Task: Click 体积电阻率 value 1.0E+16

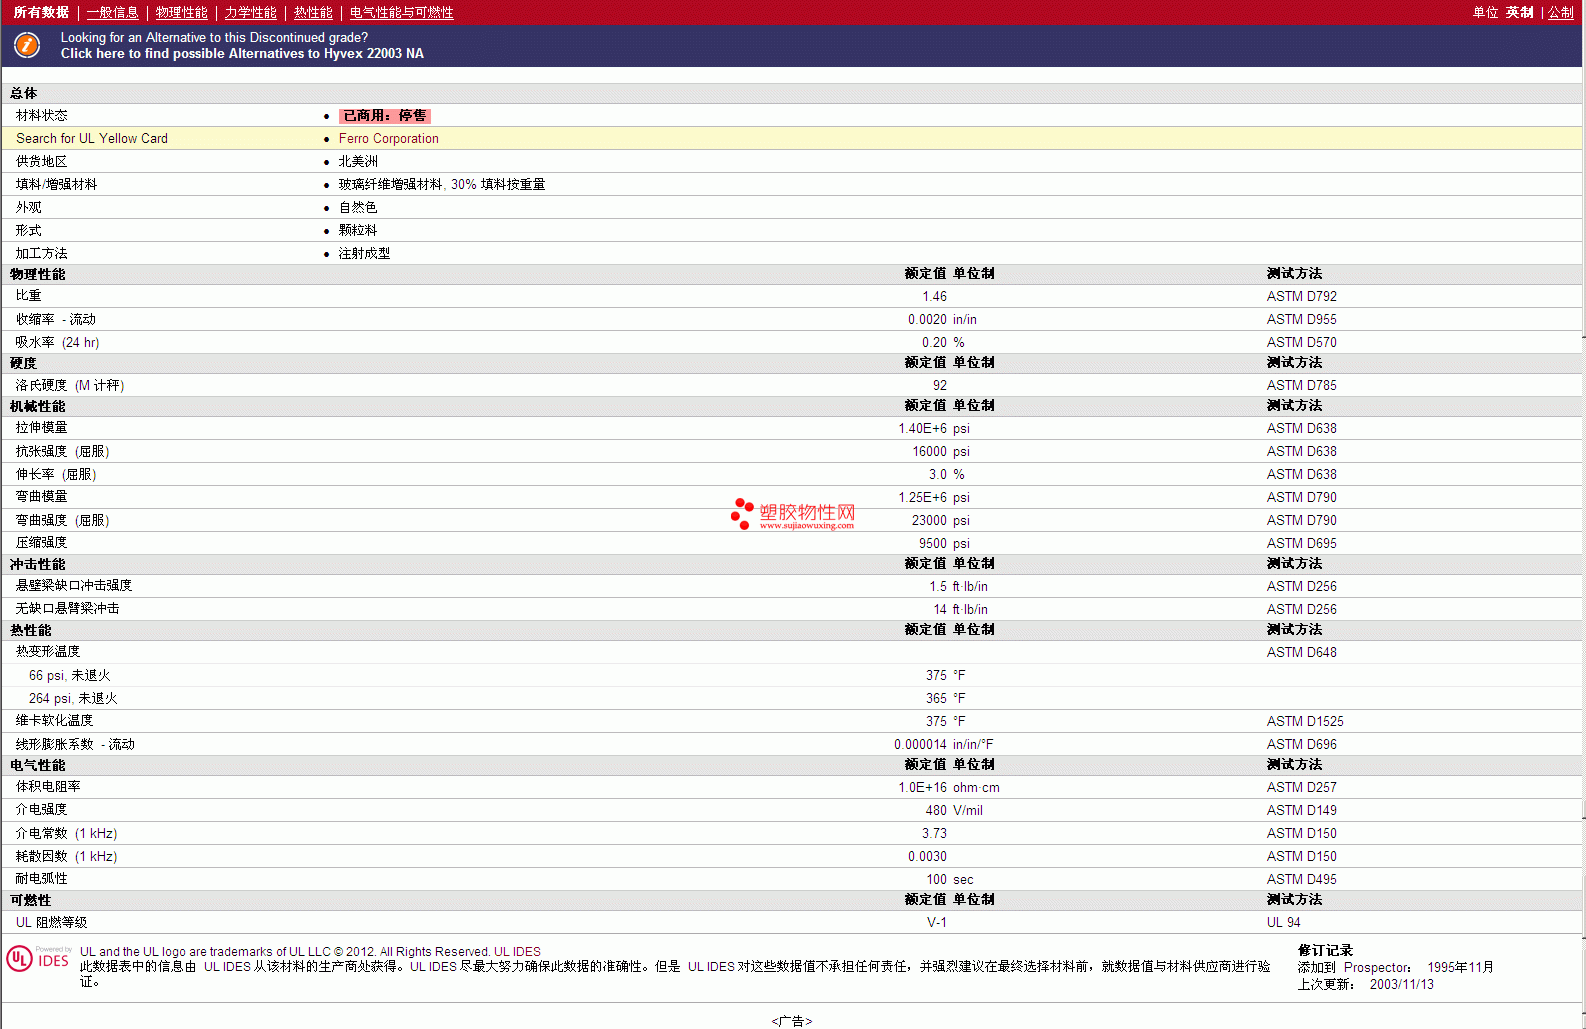Action: 922,788
